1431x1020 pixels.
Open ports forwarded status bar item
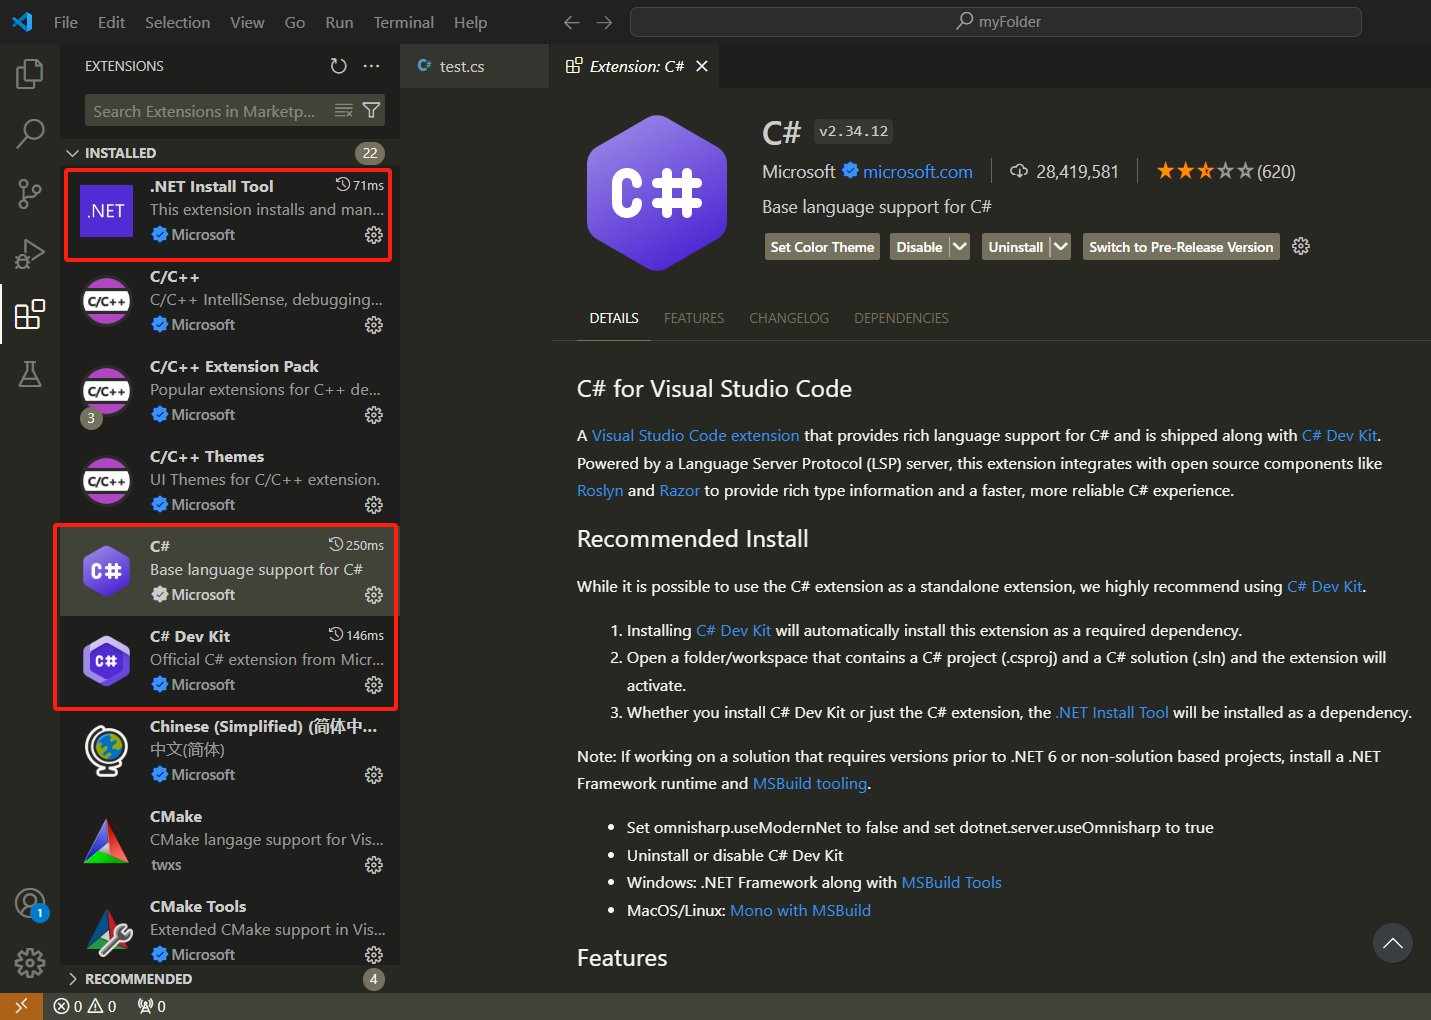click(x=152, y=1006)
